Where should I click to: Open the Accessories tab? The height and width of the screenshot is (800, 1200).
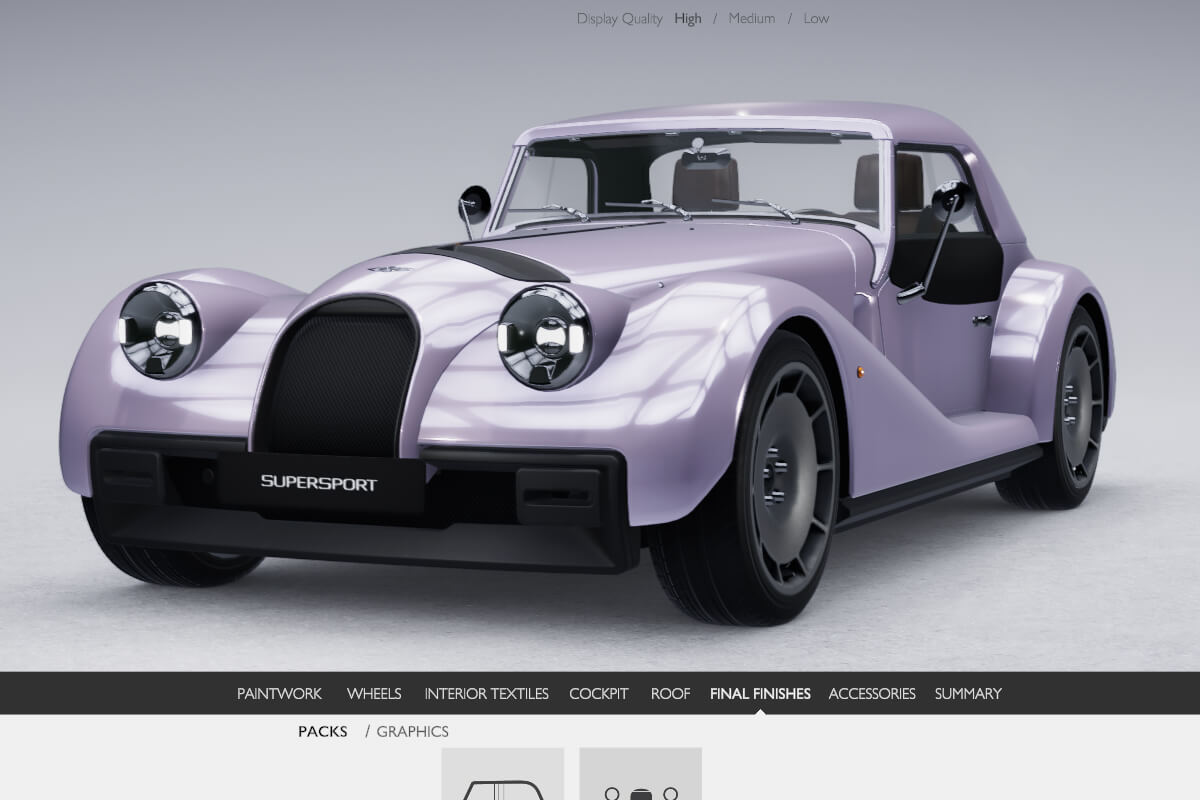click(x=872, y=693)
